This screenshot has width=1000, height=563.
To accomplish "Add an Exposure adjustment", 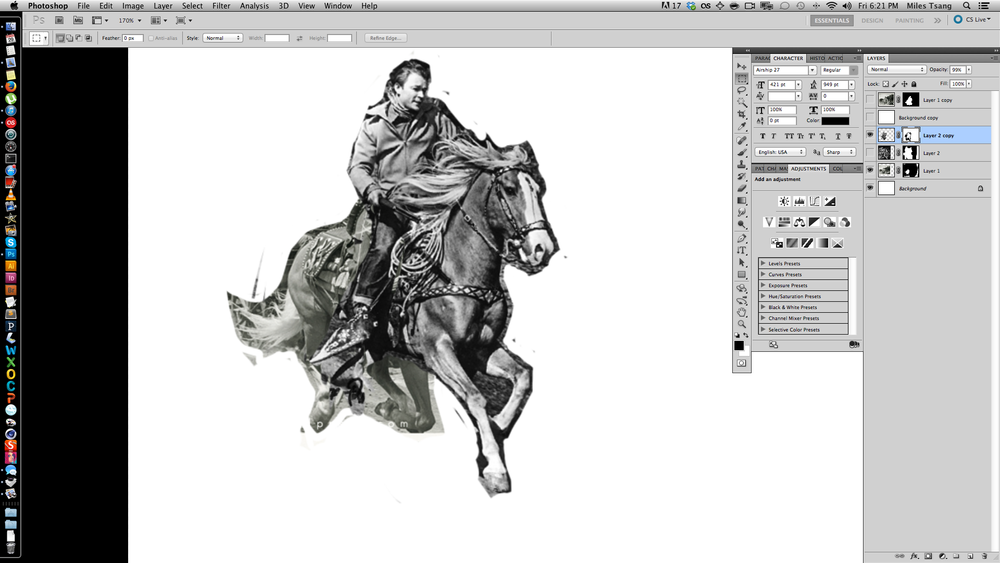I will point(830,201).
